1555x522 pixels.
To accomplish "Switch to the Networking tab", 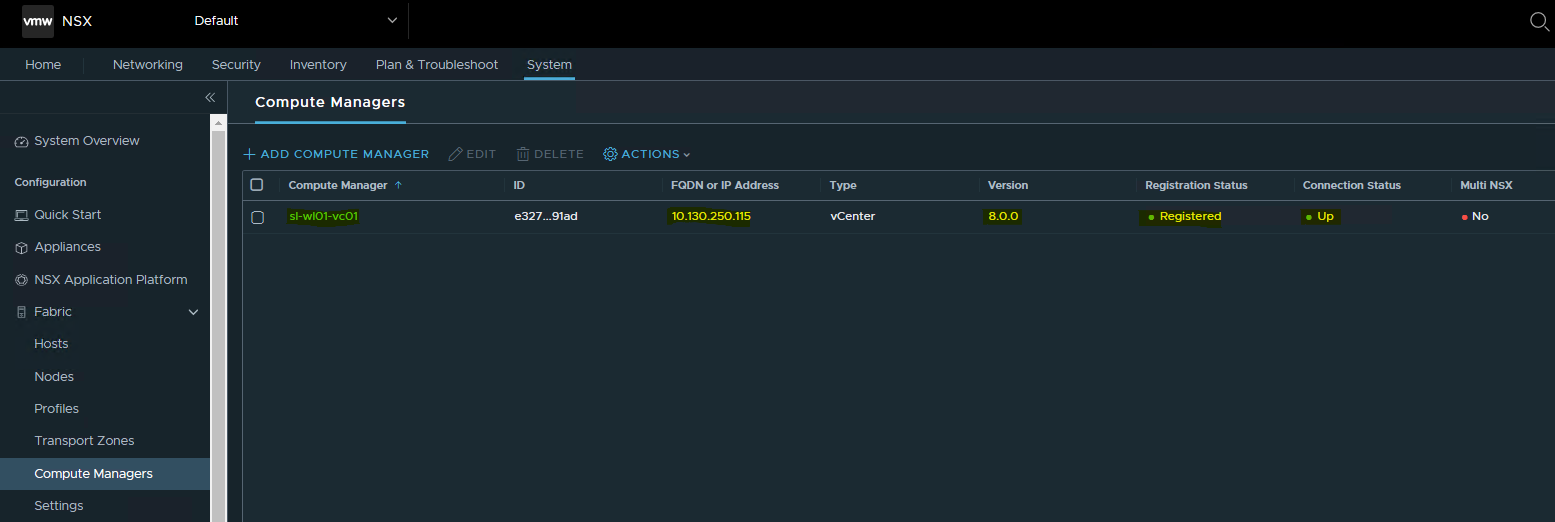I will click(148, 64).
